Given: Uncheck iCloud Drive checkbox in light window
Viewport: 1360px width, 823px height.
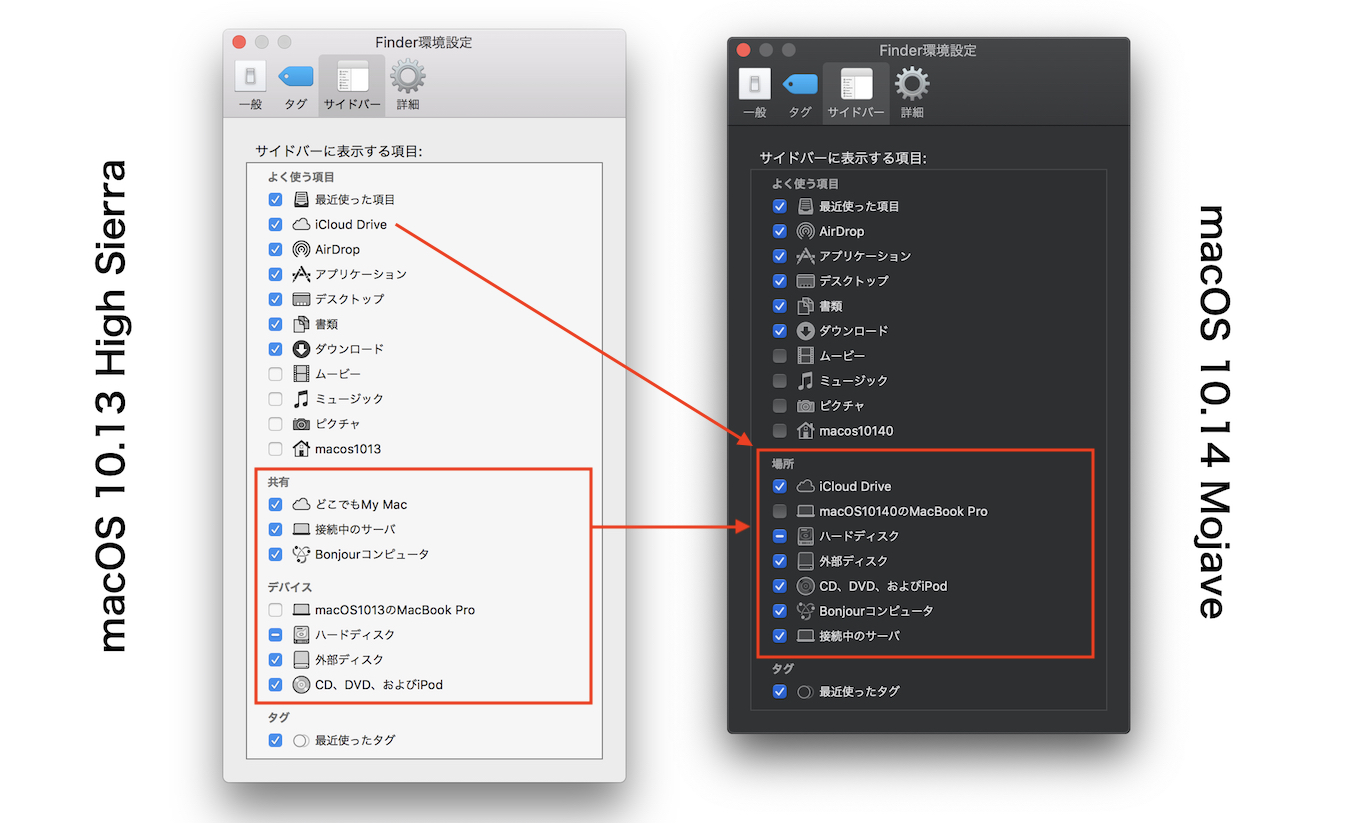Looking at the screenshot, I should coord(275,224).
